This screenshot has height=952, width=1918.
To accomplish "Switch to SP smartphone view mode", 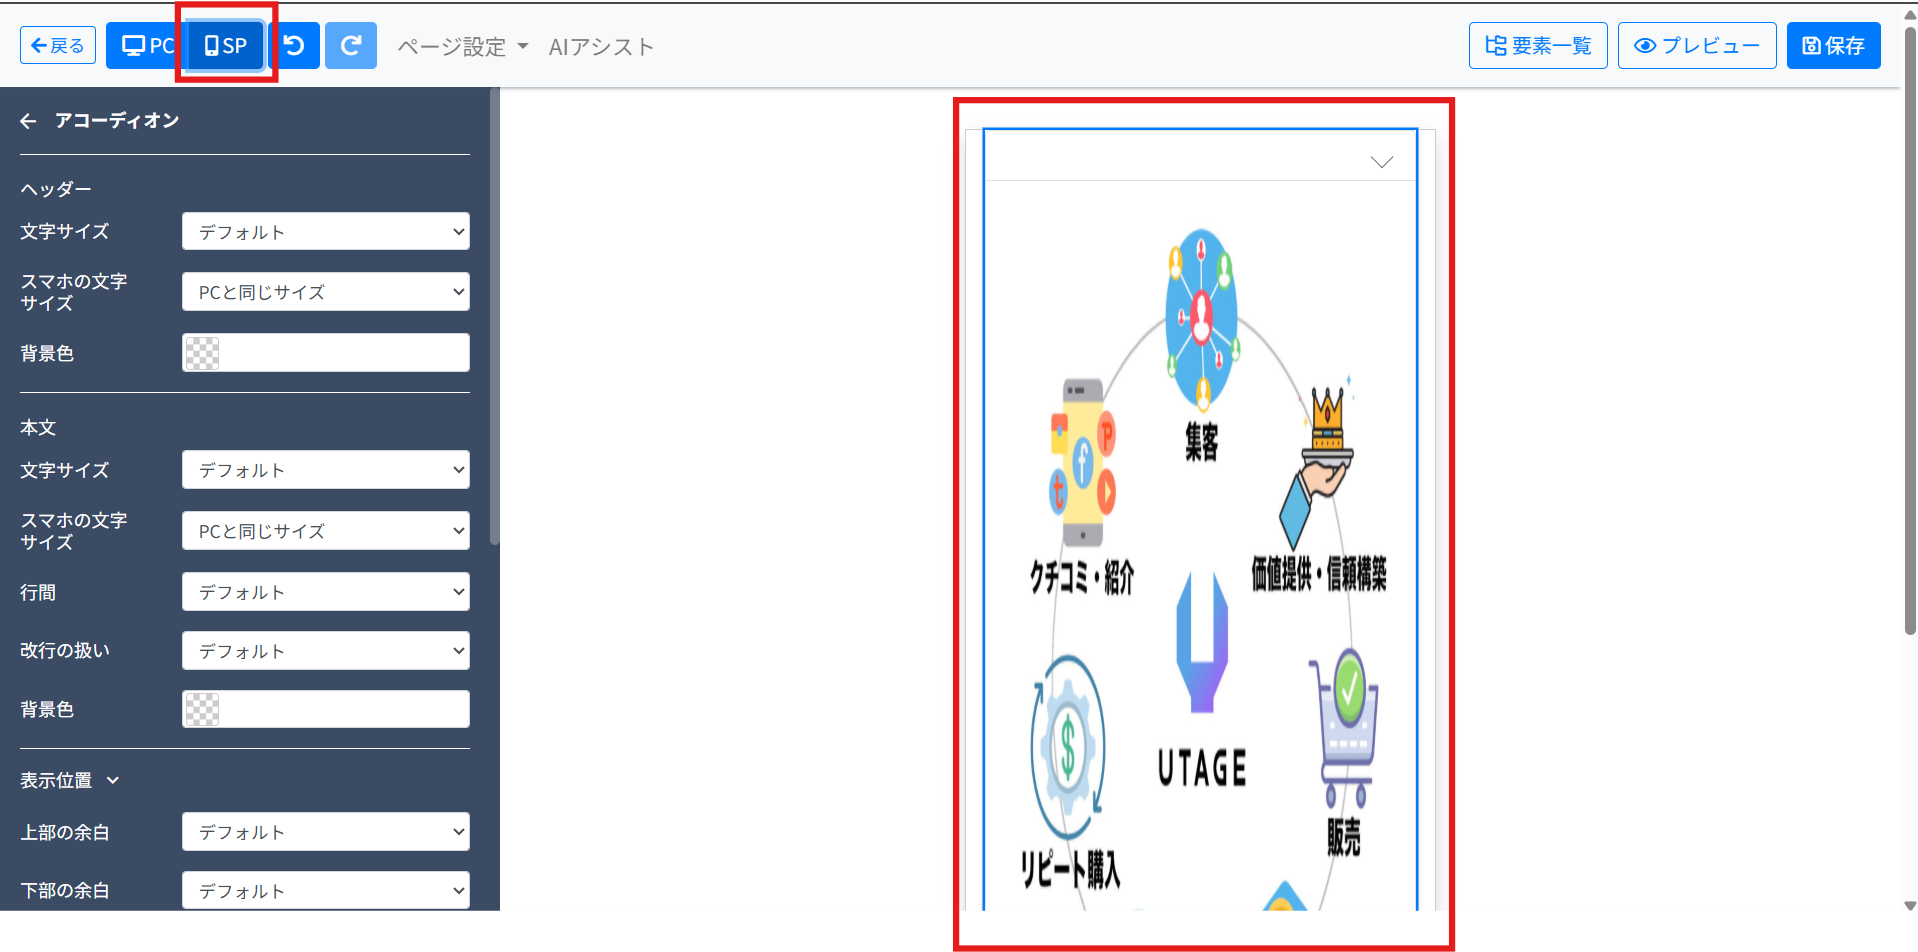I will (x=226, y=45).
